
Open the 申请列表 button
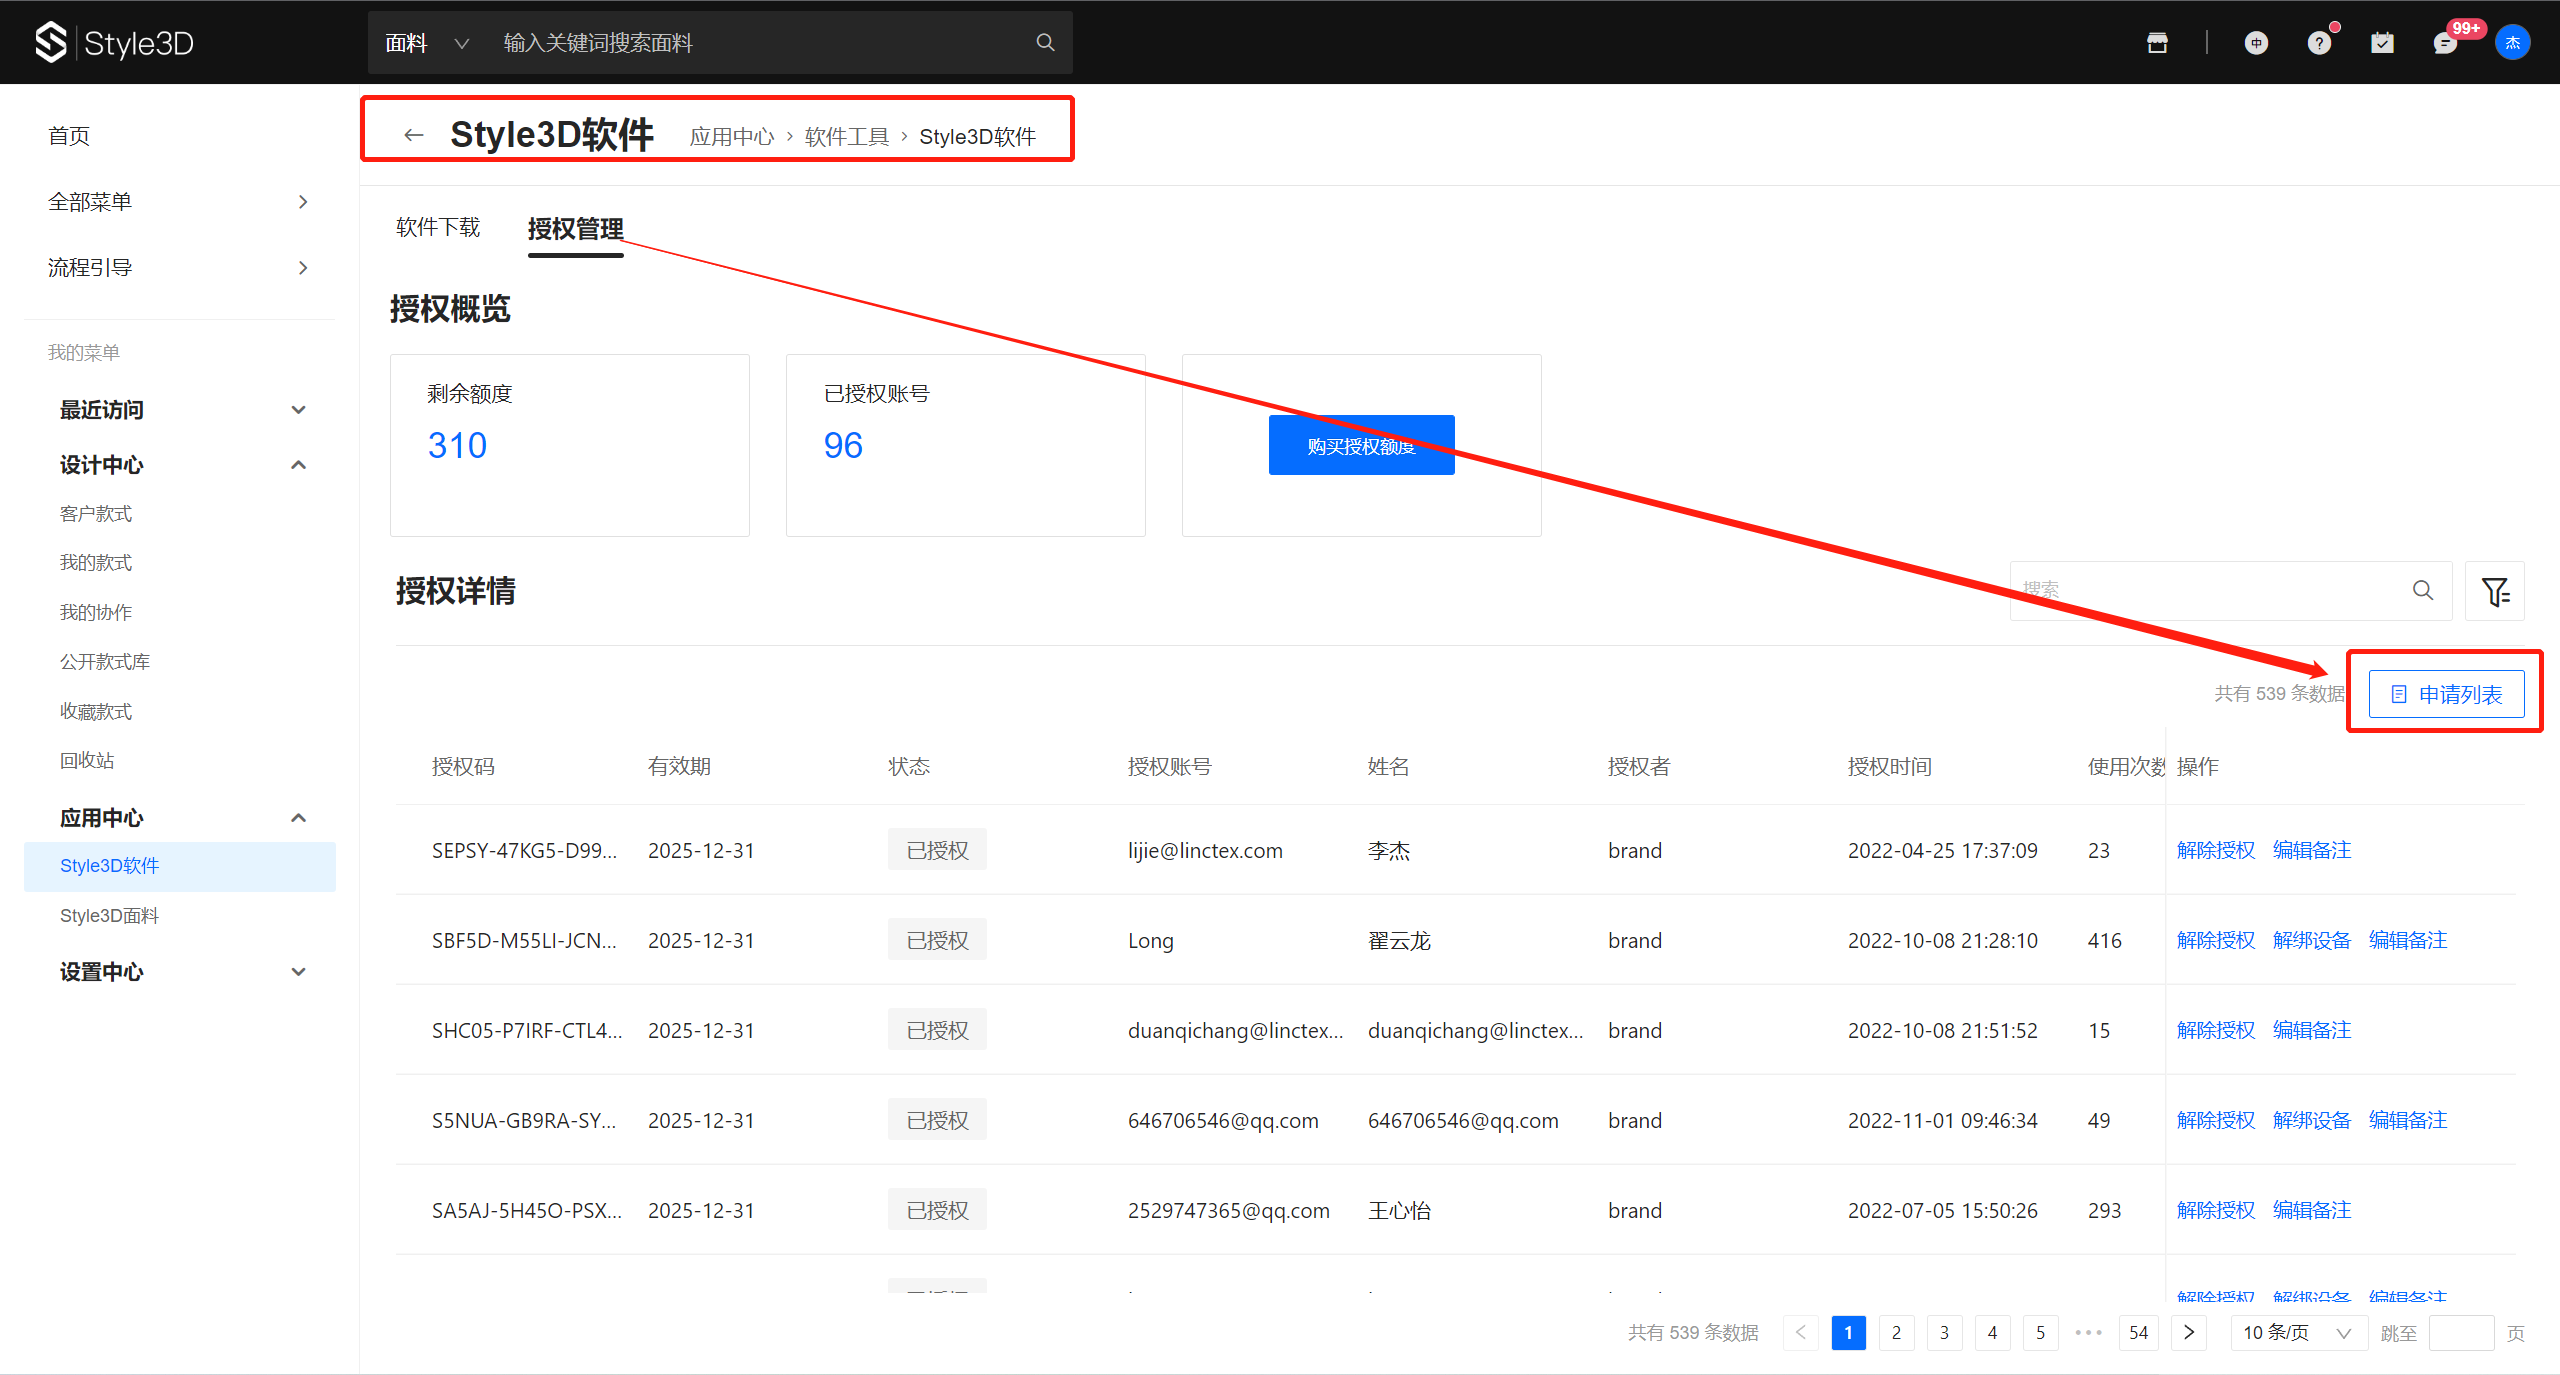[x=2446, y=694]
